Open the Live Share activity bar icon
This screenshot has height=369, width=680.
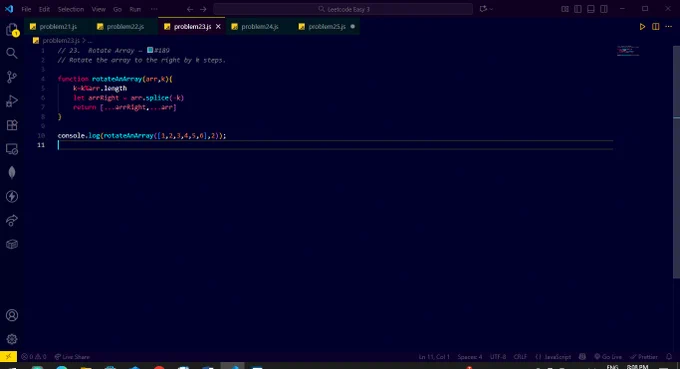coord(12,220)
